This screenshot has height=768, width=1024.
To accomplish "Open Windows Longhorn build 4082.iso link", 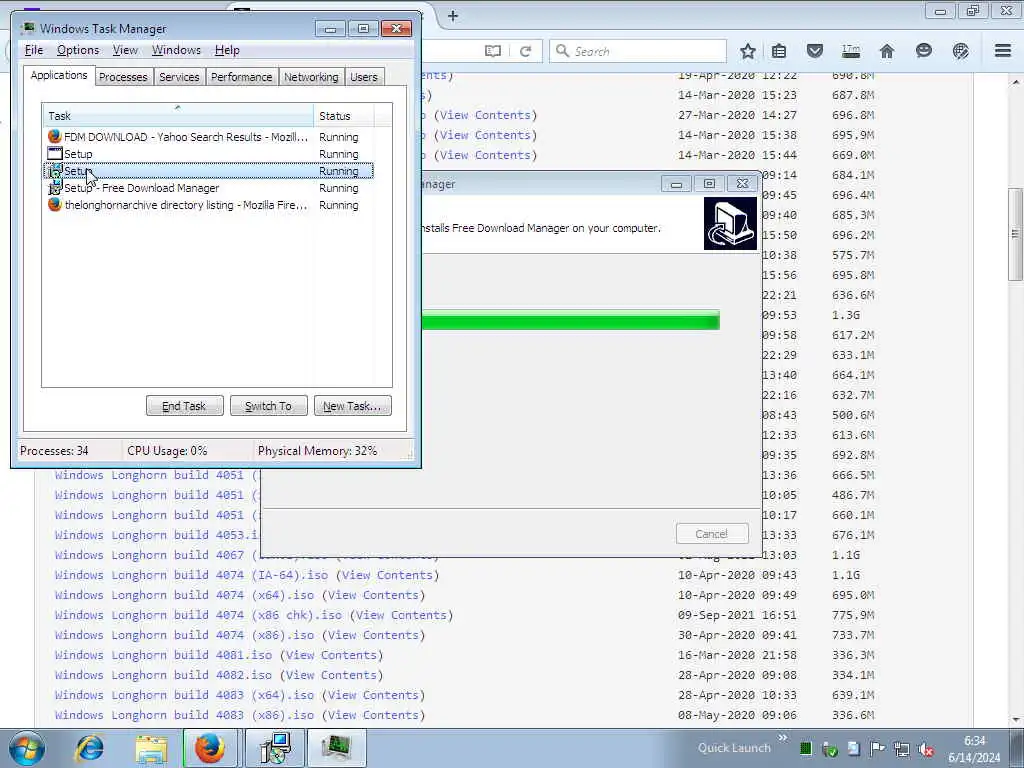I will click(163, 675).
